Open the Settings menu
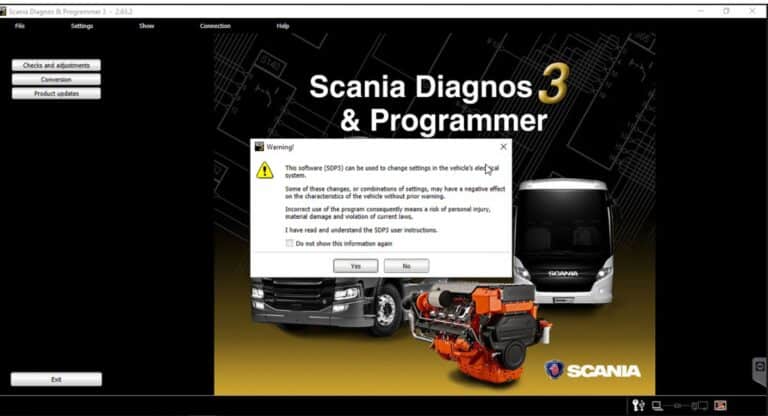 (x=82, y=26)
